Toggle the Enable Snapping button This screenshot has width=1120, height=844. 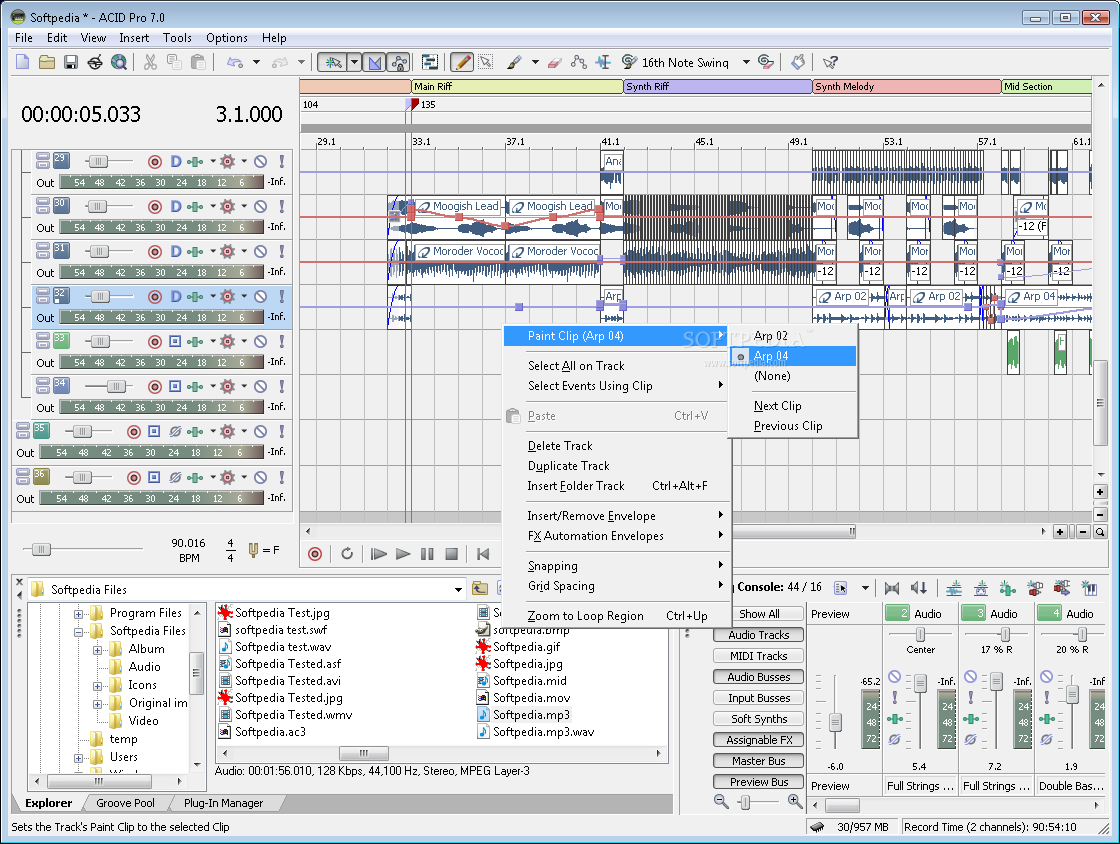tap(375, 62)
